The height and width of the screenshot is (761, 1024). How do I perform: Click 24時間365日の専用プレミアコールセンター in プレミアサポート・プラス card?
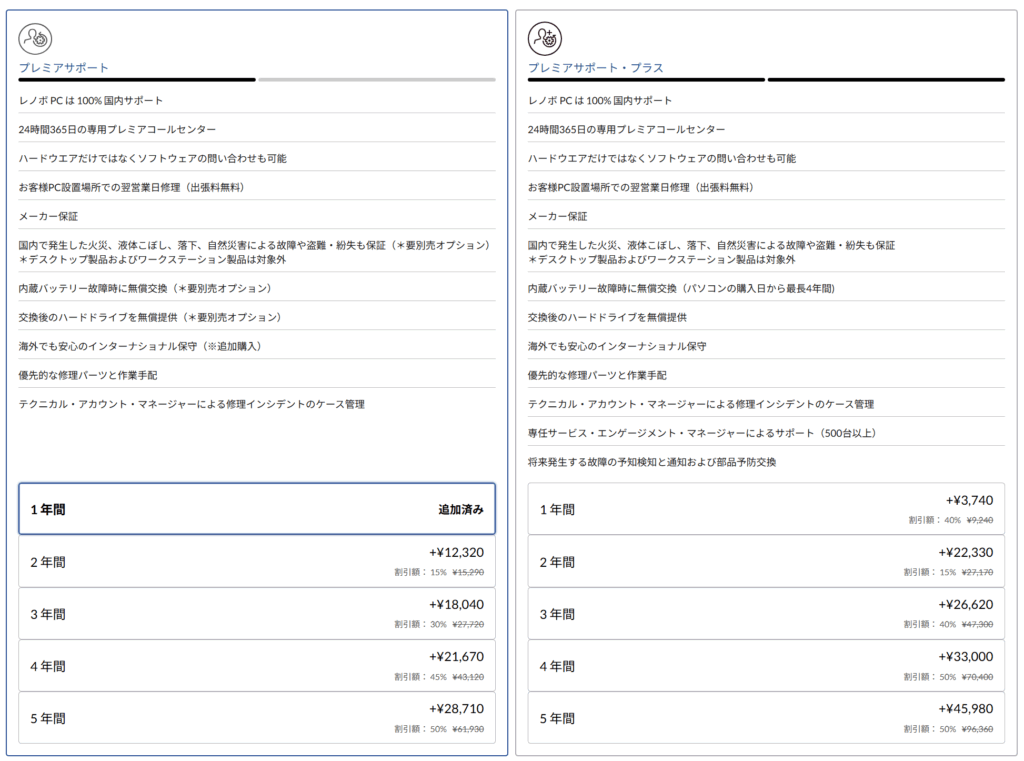[x=627, y=129]
